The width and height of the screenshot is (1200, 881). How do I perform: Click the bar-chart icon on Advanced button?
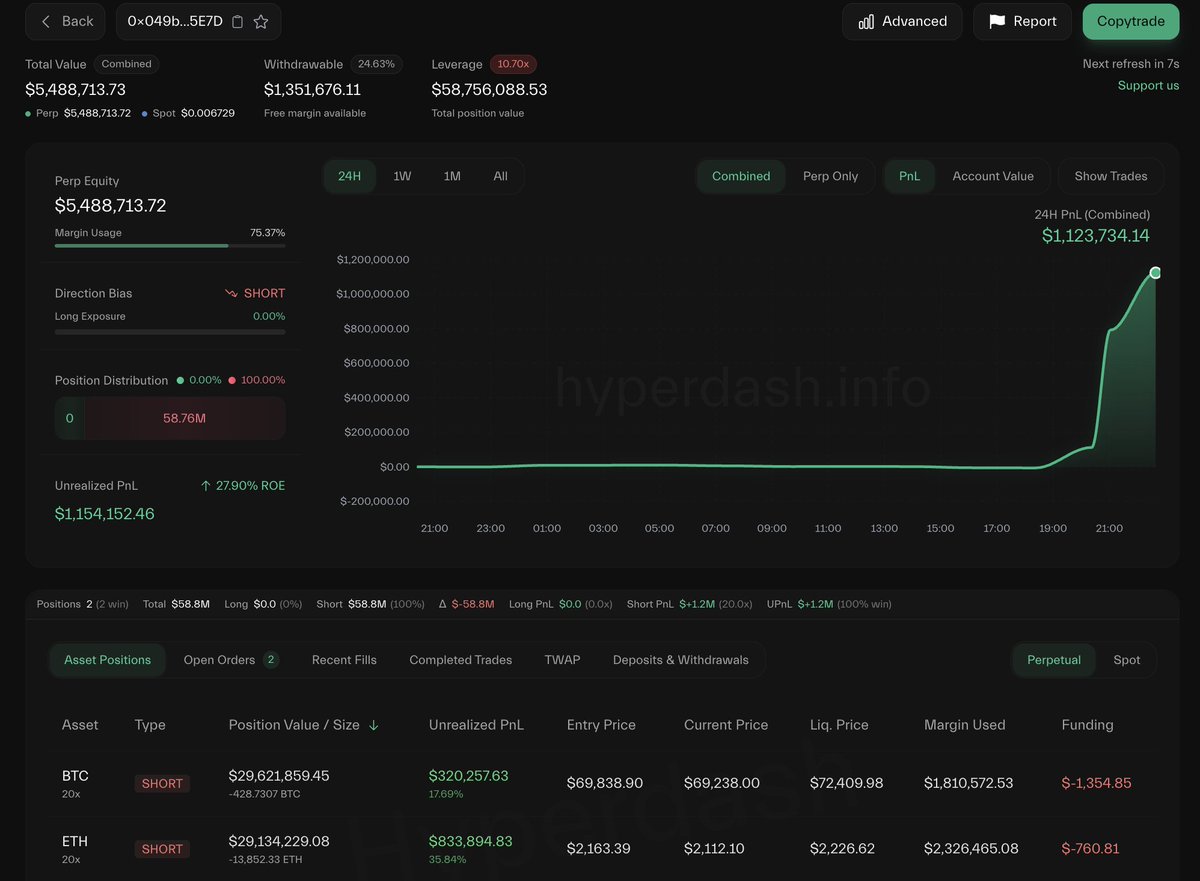(x=866, y=21)
